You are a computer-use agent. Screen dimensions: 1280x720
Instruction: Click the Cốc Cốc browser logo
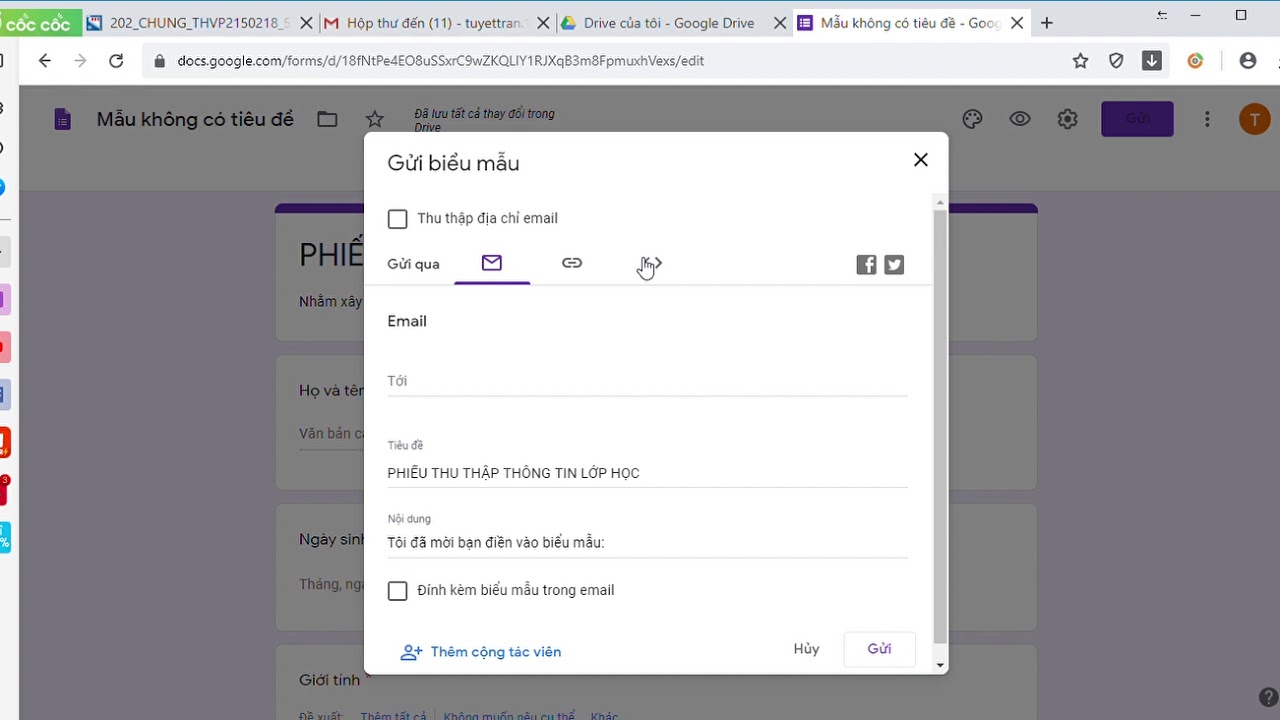38,23
